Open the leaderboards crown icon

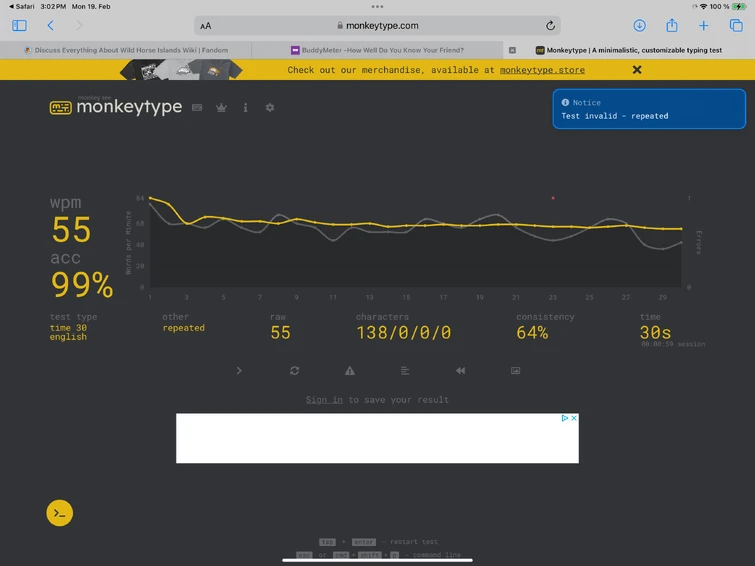[221, 107]
